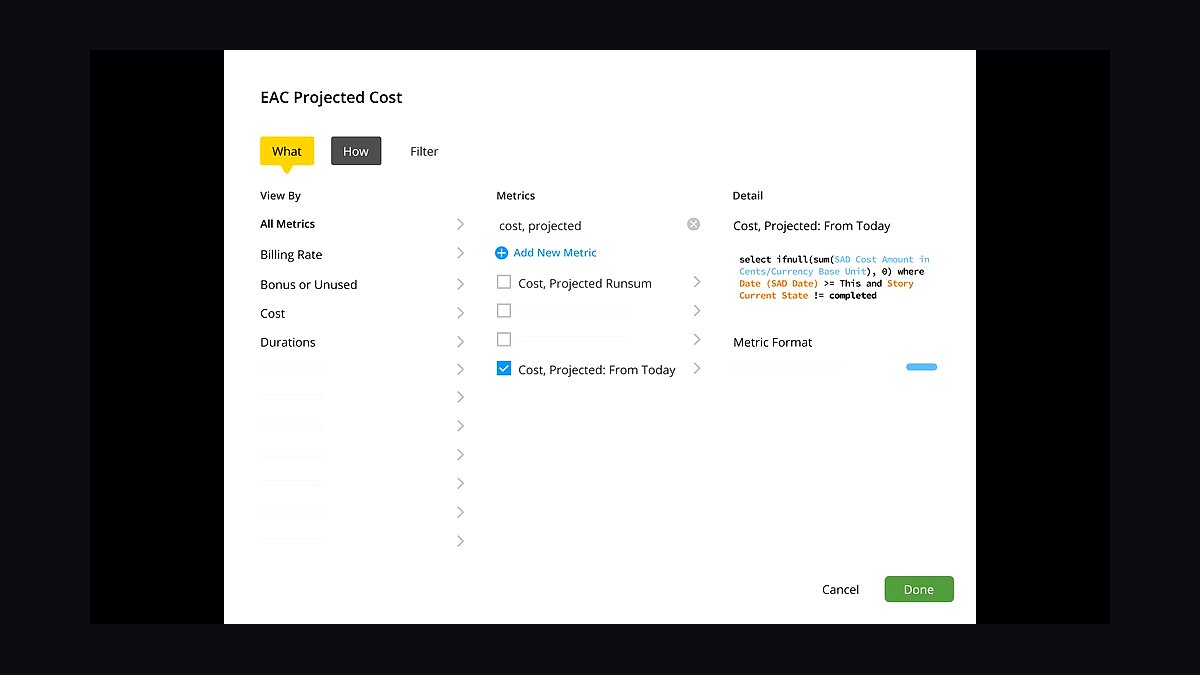Screen dimensions: 1200x675
Task: Expand All Metrics chevron
Action: click(460, 224)
